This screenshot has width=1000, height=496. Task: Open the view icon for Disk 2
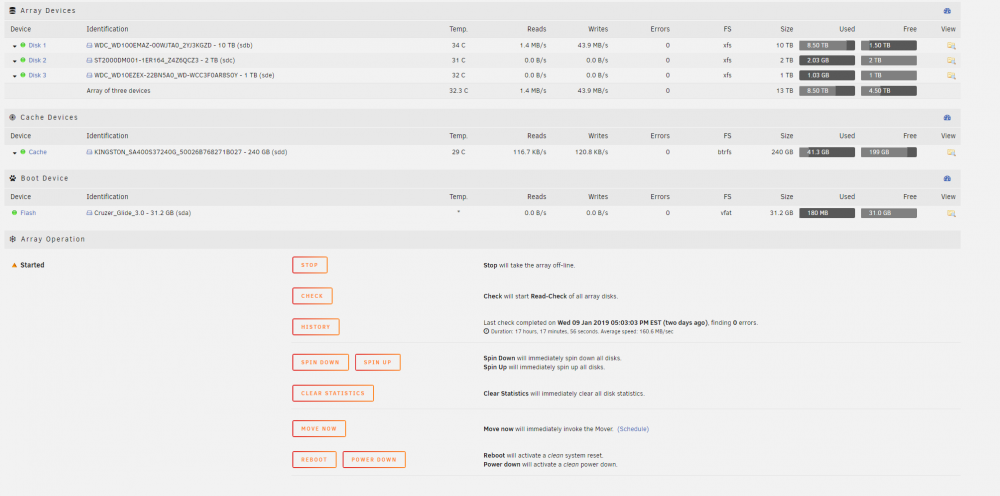pyautogui.click(x=951, y=61)
